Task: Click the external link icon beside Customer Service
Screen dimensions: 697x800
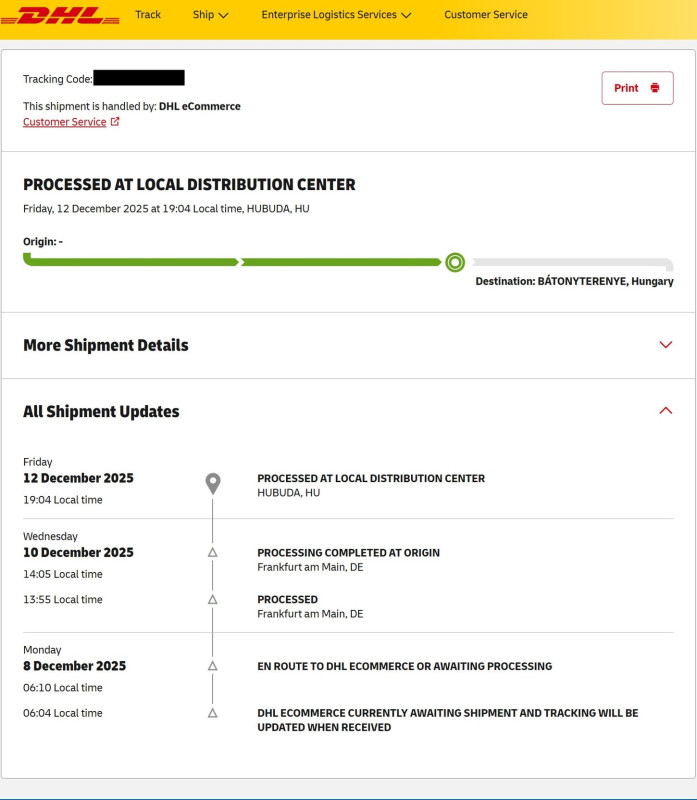Action: tap(115, 122)
